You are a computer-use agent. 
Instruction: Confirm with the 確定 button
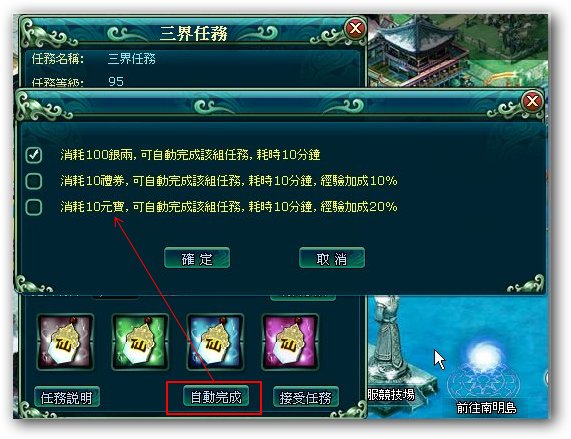(x=197, y=258)
